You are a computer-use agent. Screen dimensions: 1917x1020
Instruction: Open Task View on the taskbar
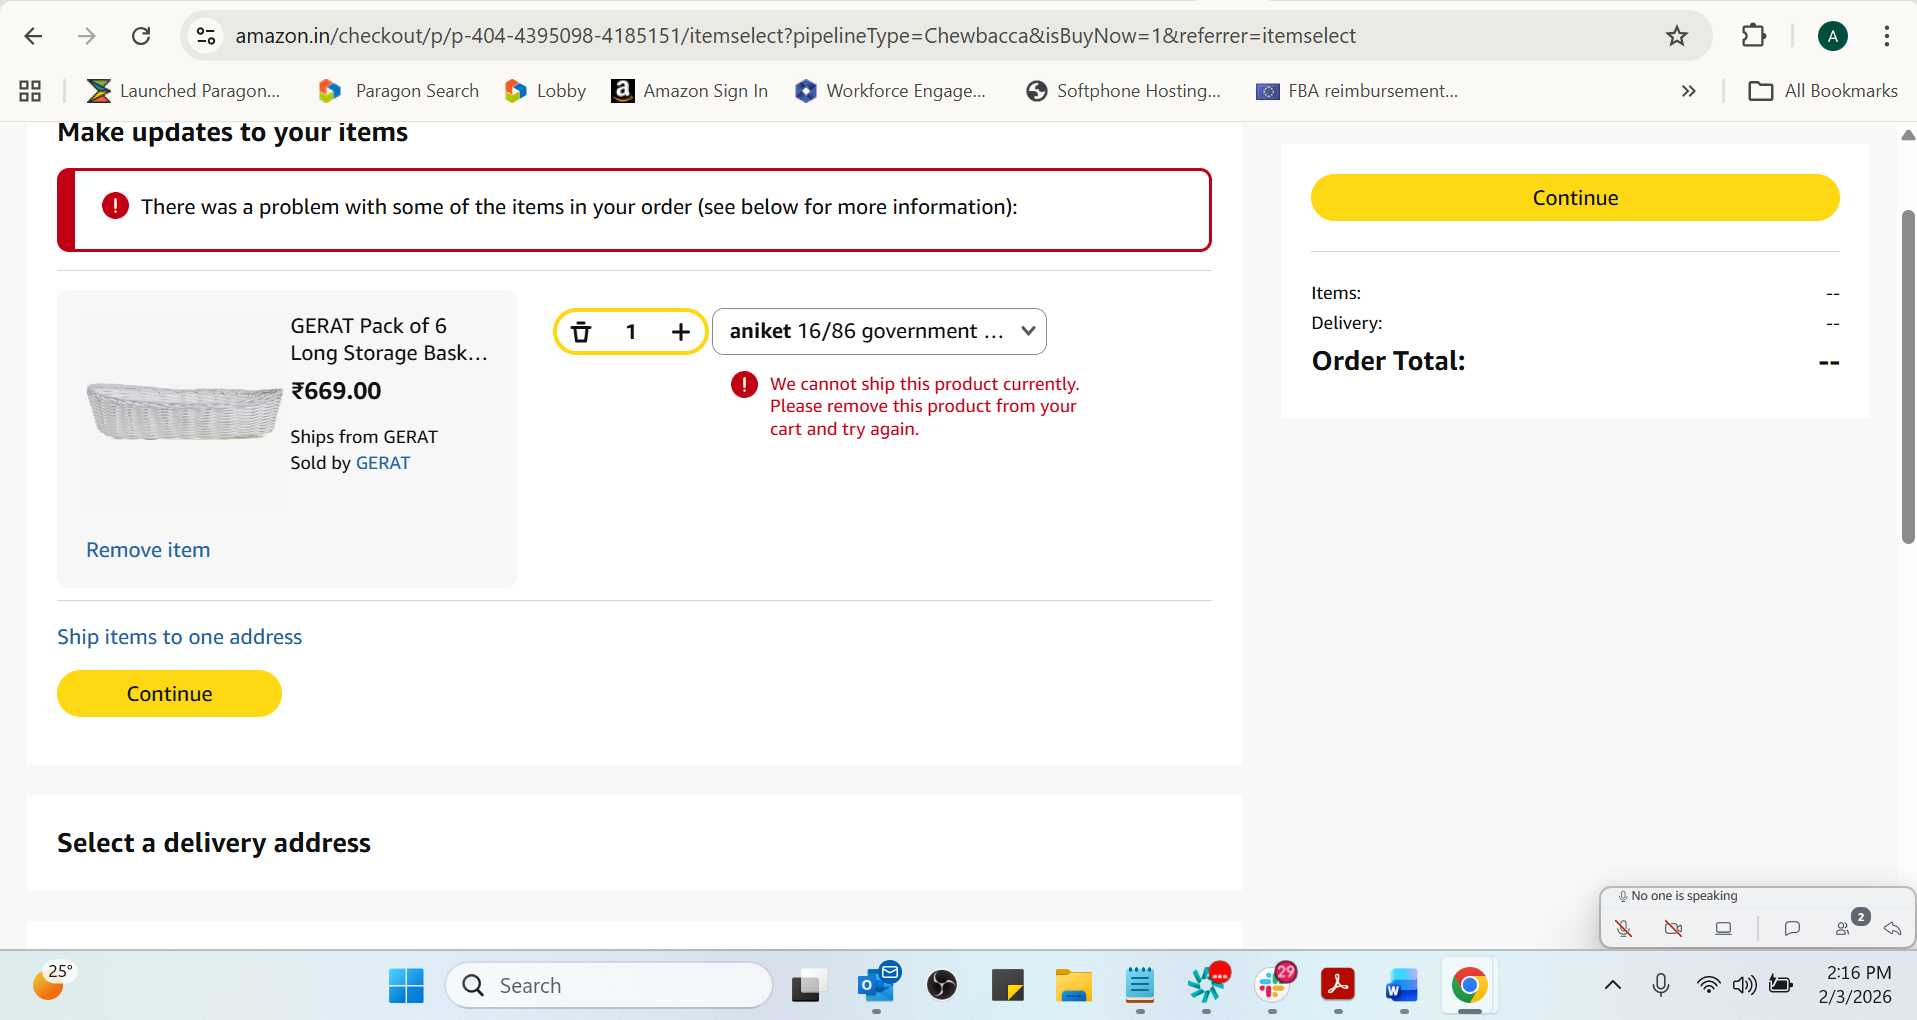pyautogui.click(x=809, y=986)
